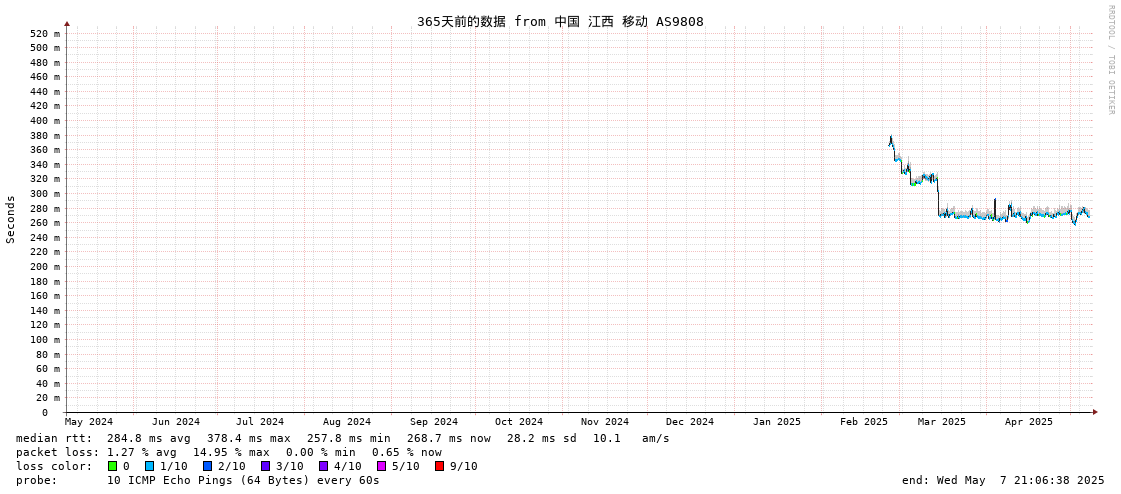This screenshot has width=1121, height=494.
Task: Click the '1.27 % avg' packet loss value
Action: pyautogui.click(x=147, y=453)
